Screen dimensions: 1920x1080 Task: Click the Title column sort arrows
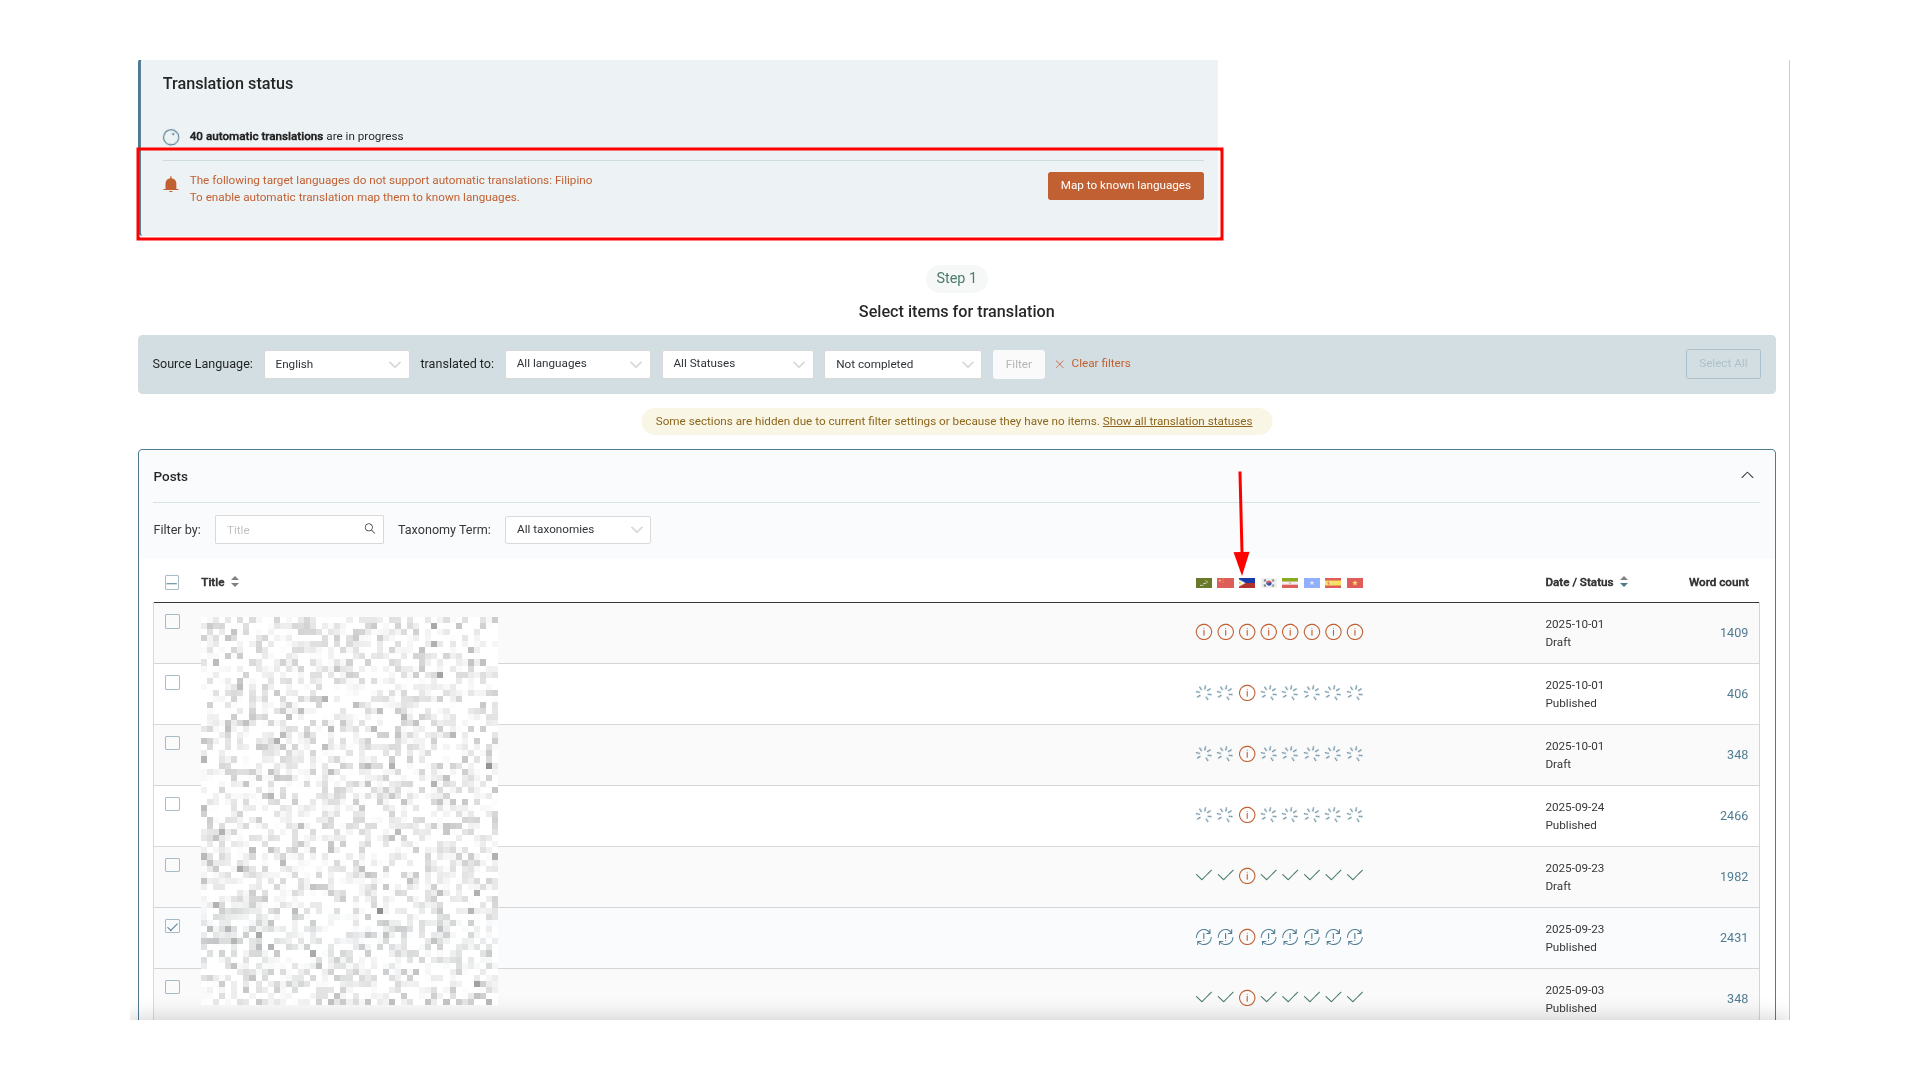[x=235, y=582]
